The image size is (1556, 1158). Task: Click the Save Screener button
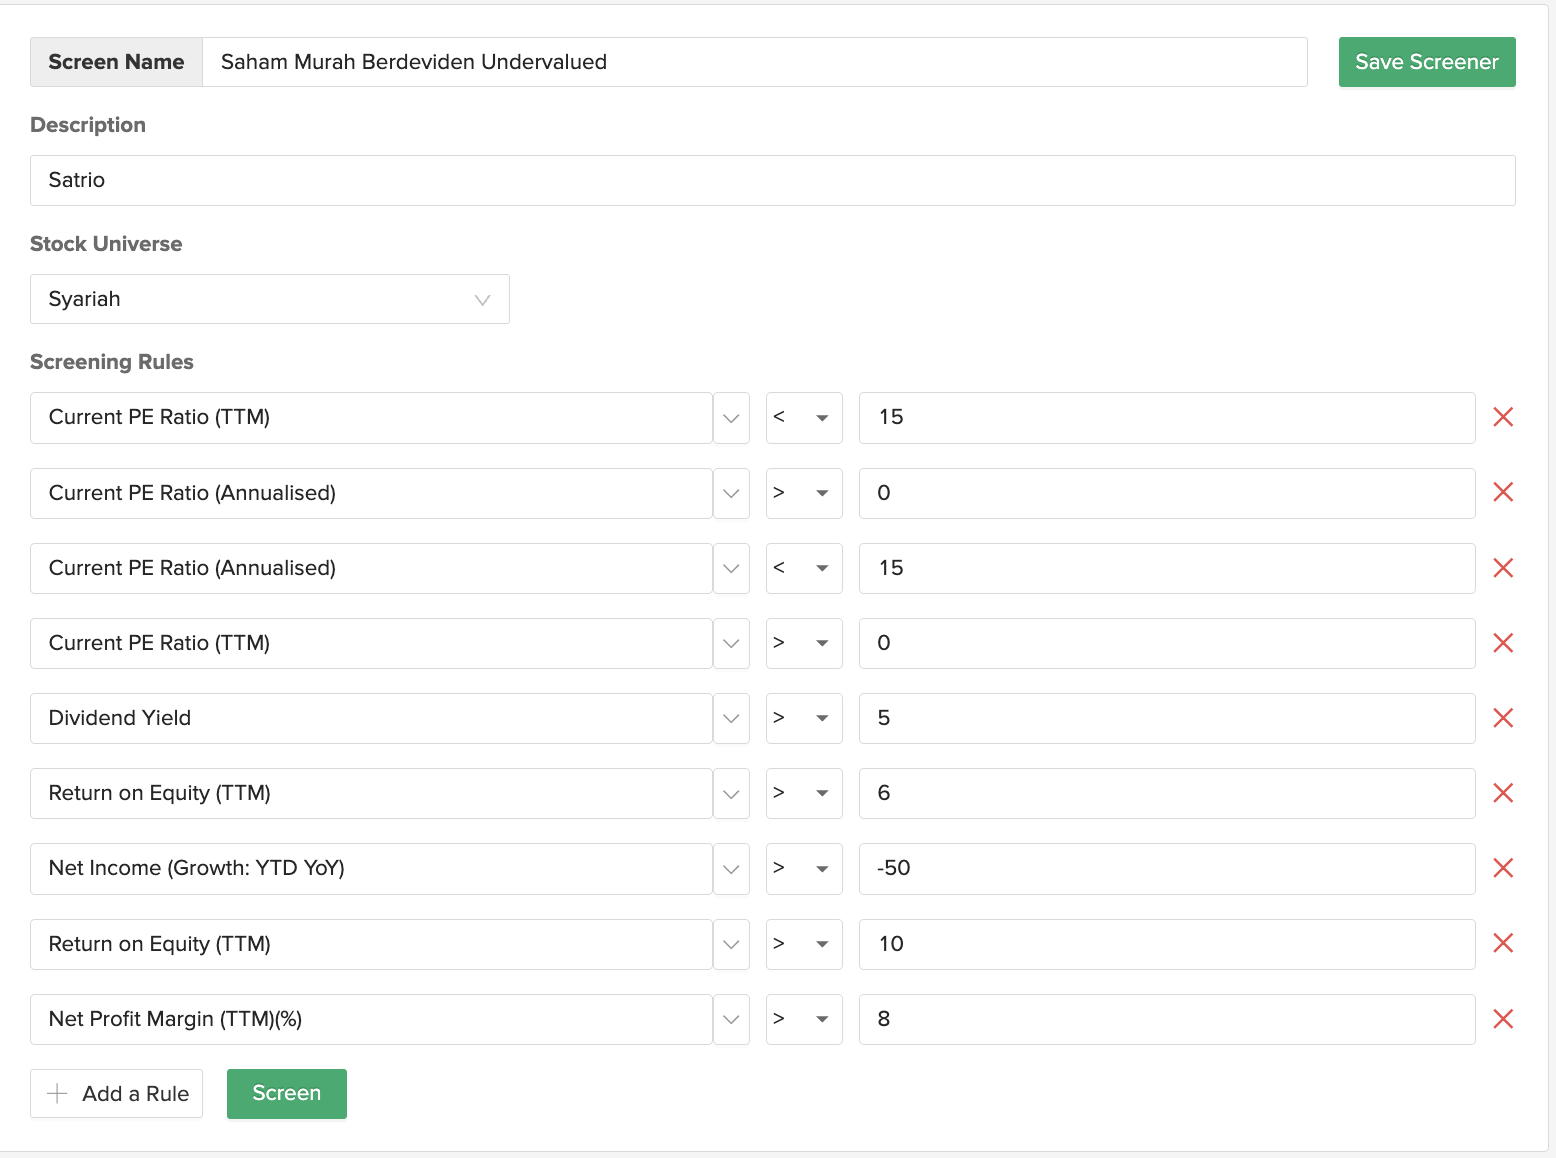tap(1426, 62)
